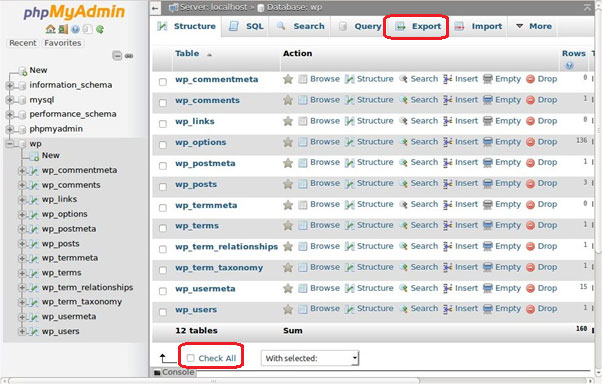Click the Search icon for wp_postmeta
This screenshot has height=384, width=602.
[x=403, y=163]
